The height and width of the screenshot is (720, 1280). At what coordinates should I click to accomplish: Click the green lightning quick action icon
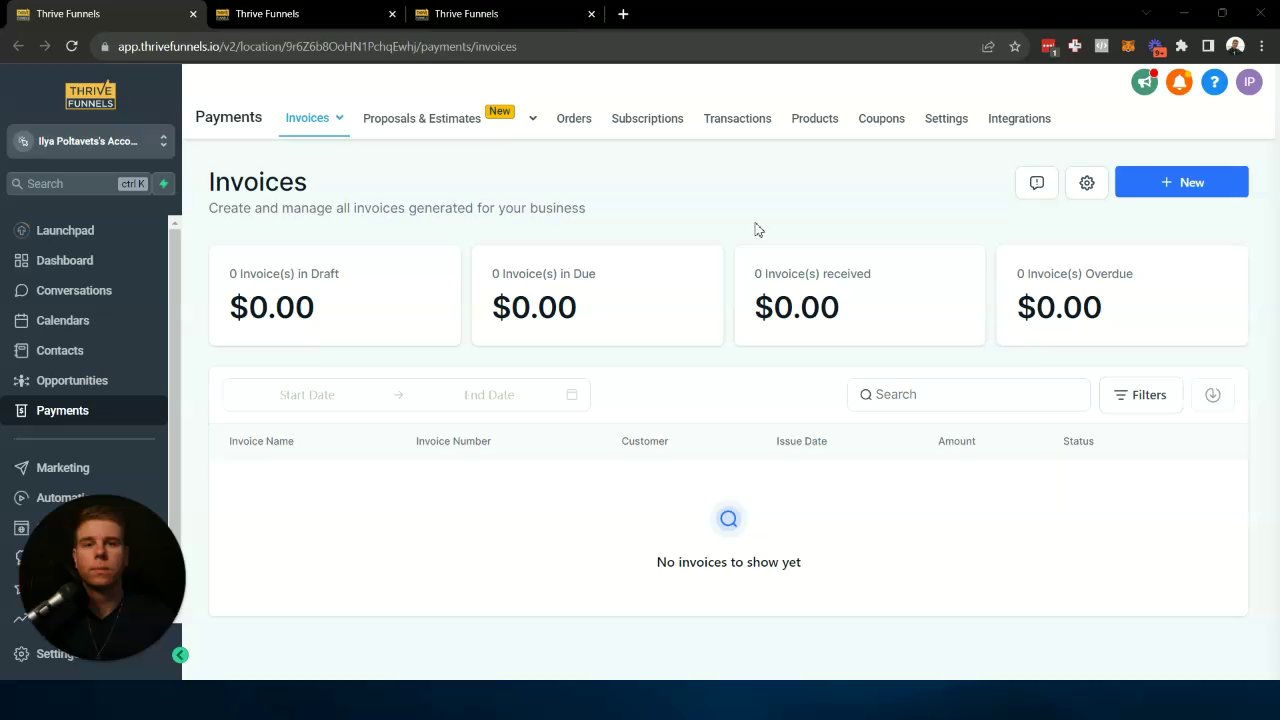[164, 184]
